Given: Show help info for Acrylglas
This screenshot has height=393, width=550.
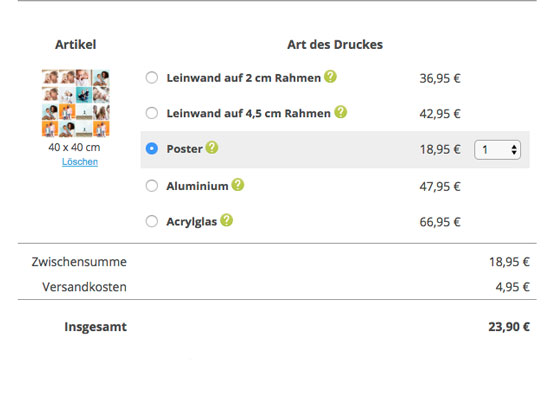Looking at the screenshot, I should [227, 220].
